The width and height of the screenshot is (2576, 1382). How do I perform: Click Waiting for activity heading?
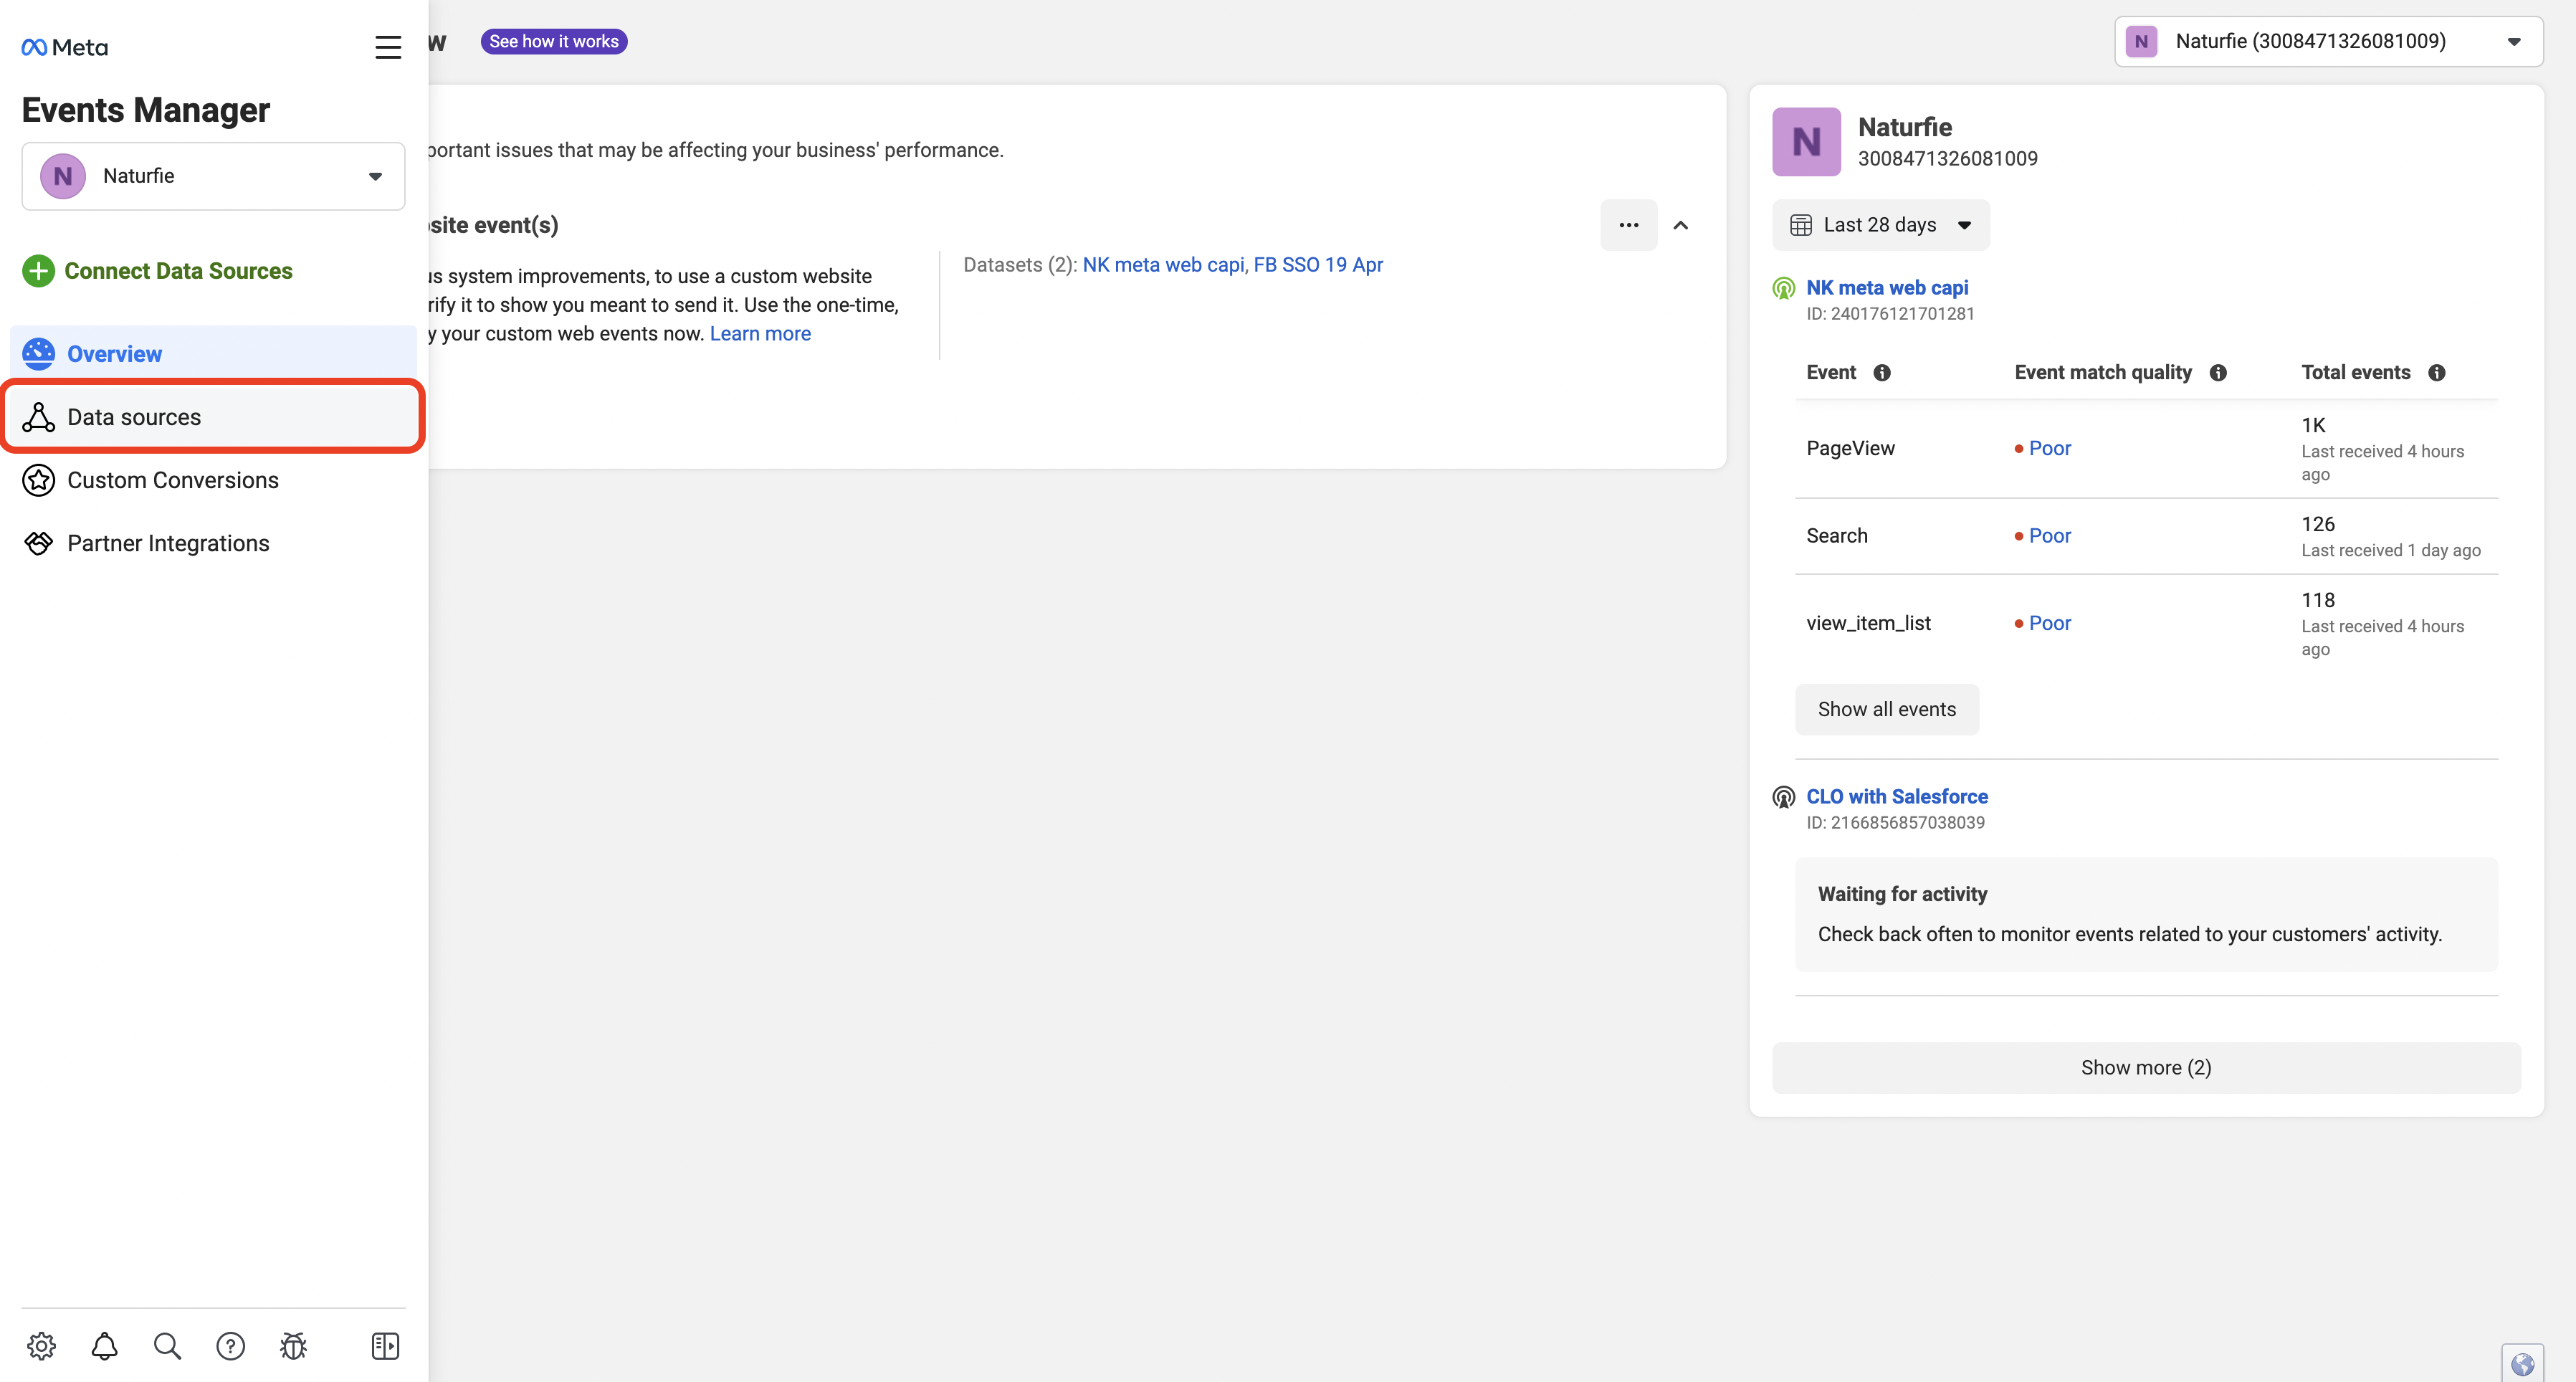pos(1902,894)
